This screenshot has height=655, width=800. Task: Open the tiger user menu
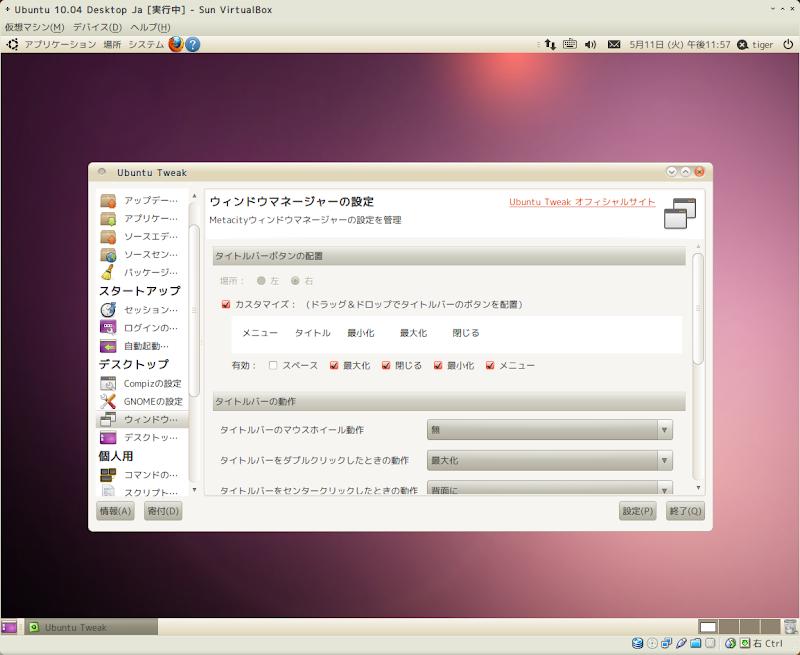click(x=756, y=44)
